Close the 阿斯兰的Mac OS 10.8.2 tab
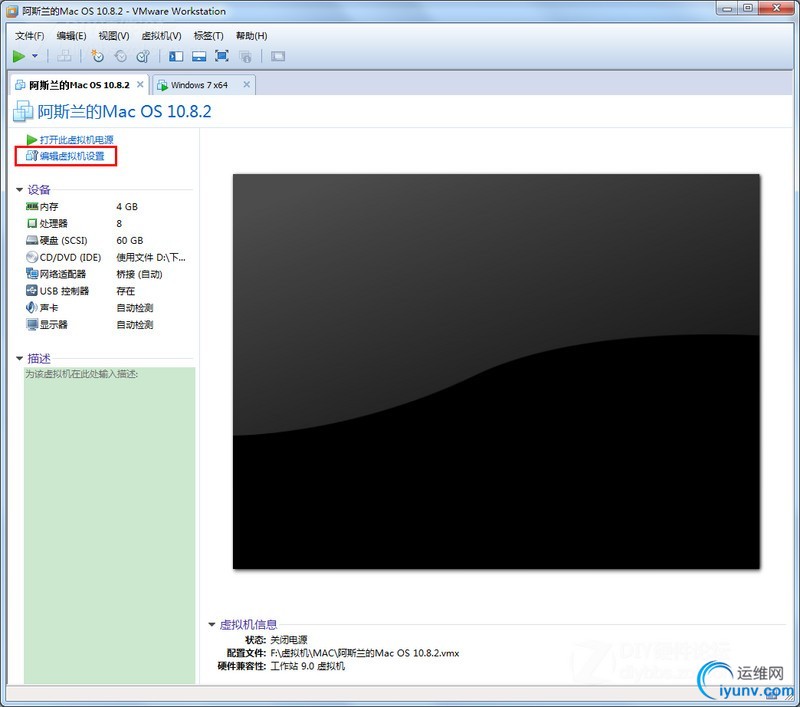 140,85
